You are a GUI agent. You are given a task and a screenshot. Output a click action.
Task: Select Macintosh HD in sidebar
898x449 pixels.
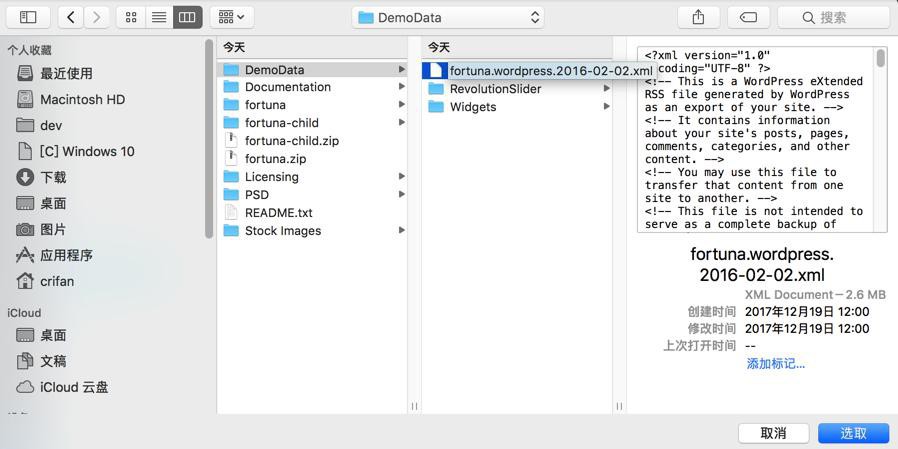82,99
